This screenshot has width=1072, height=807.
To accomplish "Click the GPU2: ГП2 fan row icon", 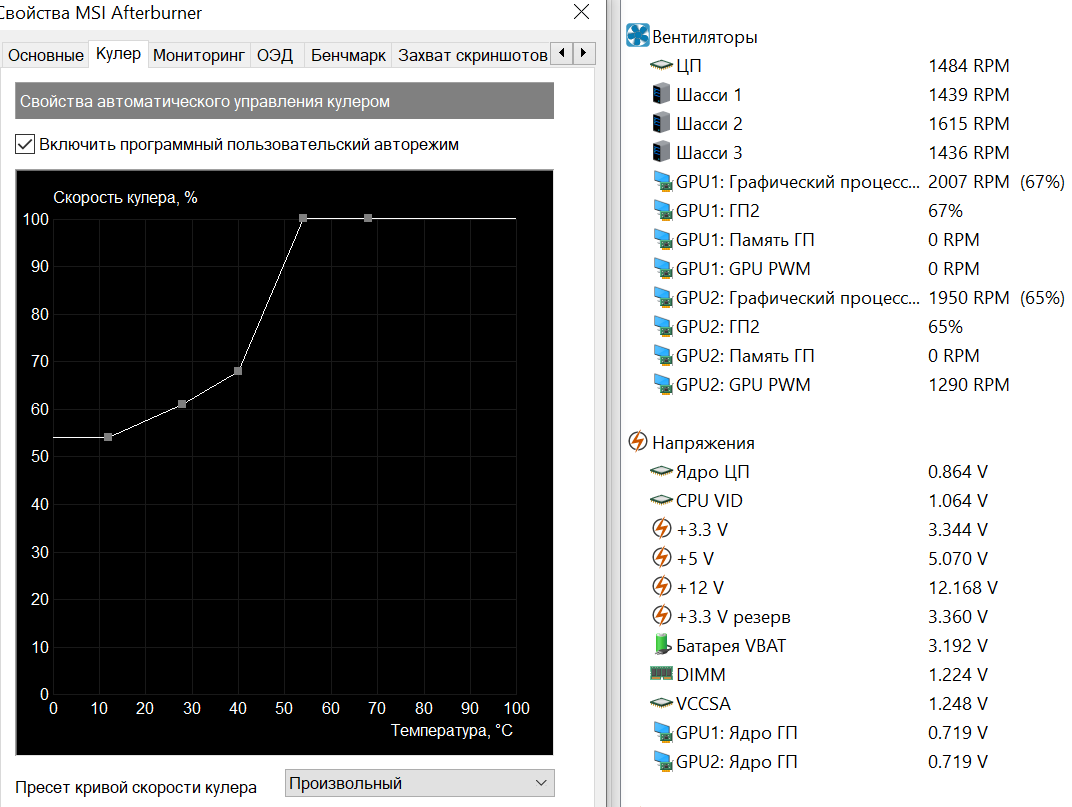I will 663,326.
